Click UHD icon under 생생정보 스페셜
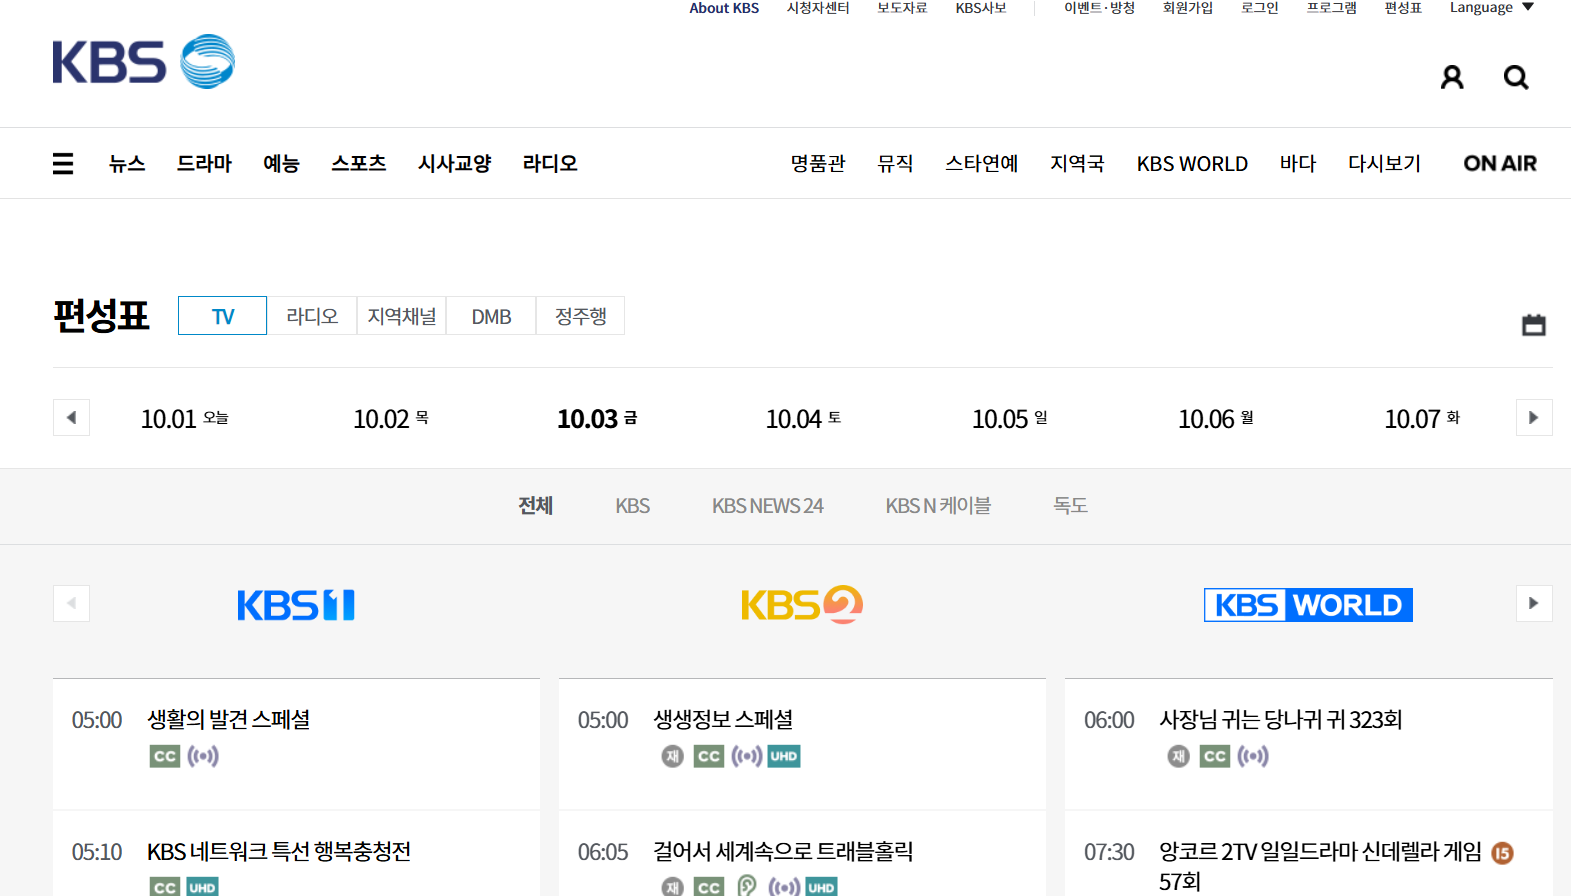Viewport: 1571px width, 896px height. click(x=784, y=756)
